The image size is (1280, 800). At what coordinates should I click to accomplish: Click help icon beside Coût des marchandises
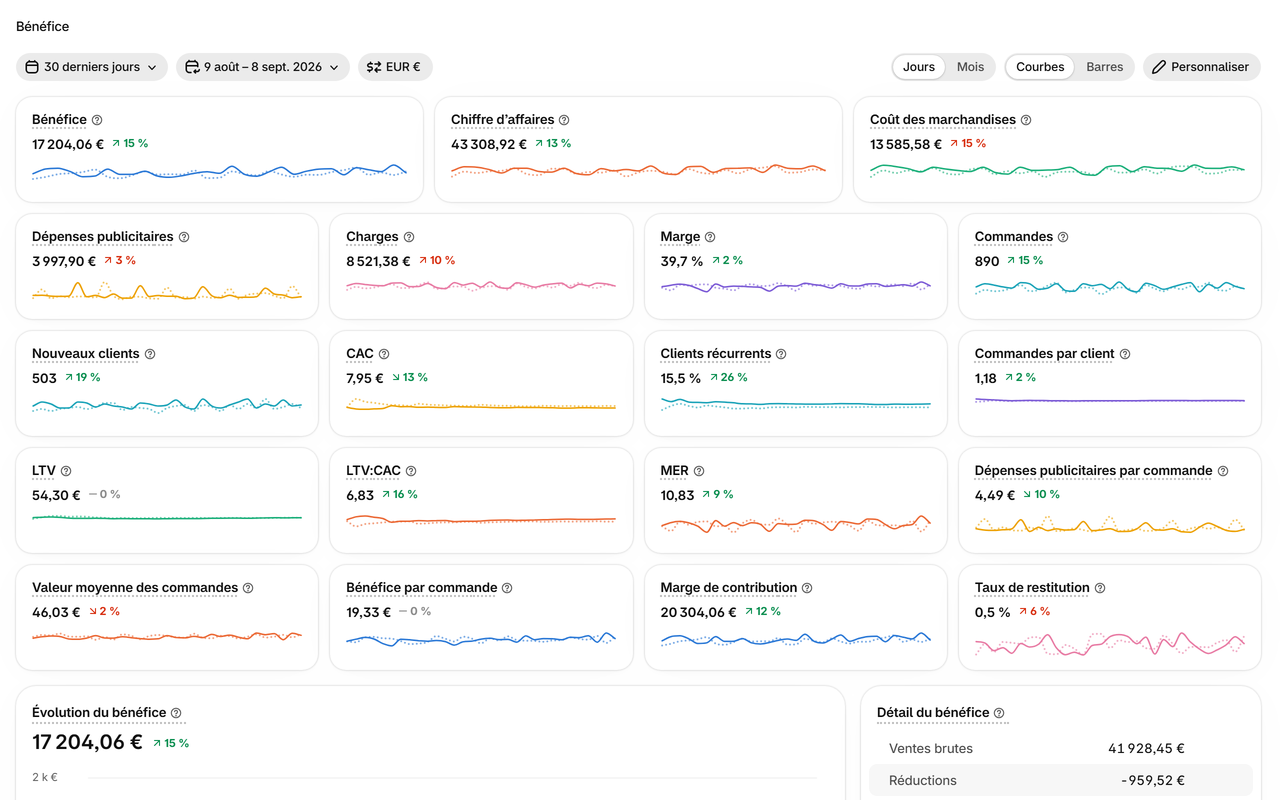tap(1026, 120)
